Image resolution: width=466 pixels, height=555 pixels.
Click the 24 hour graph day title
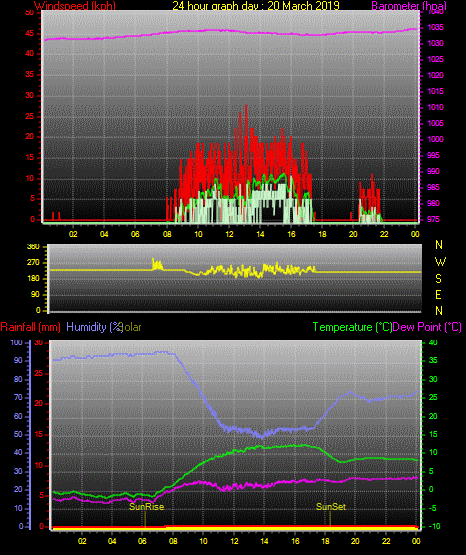click(256, 6)
